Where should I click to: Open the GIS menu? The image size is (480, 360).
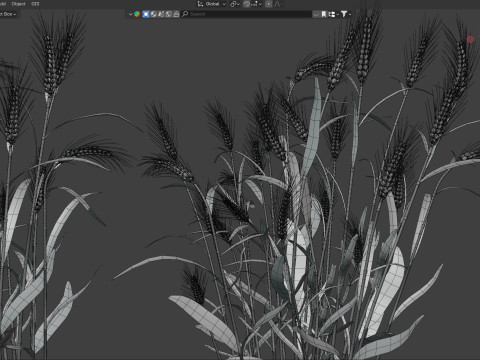(x=35, y=4)
